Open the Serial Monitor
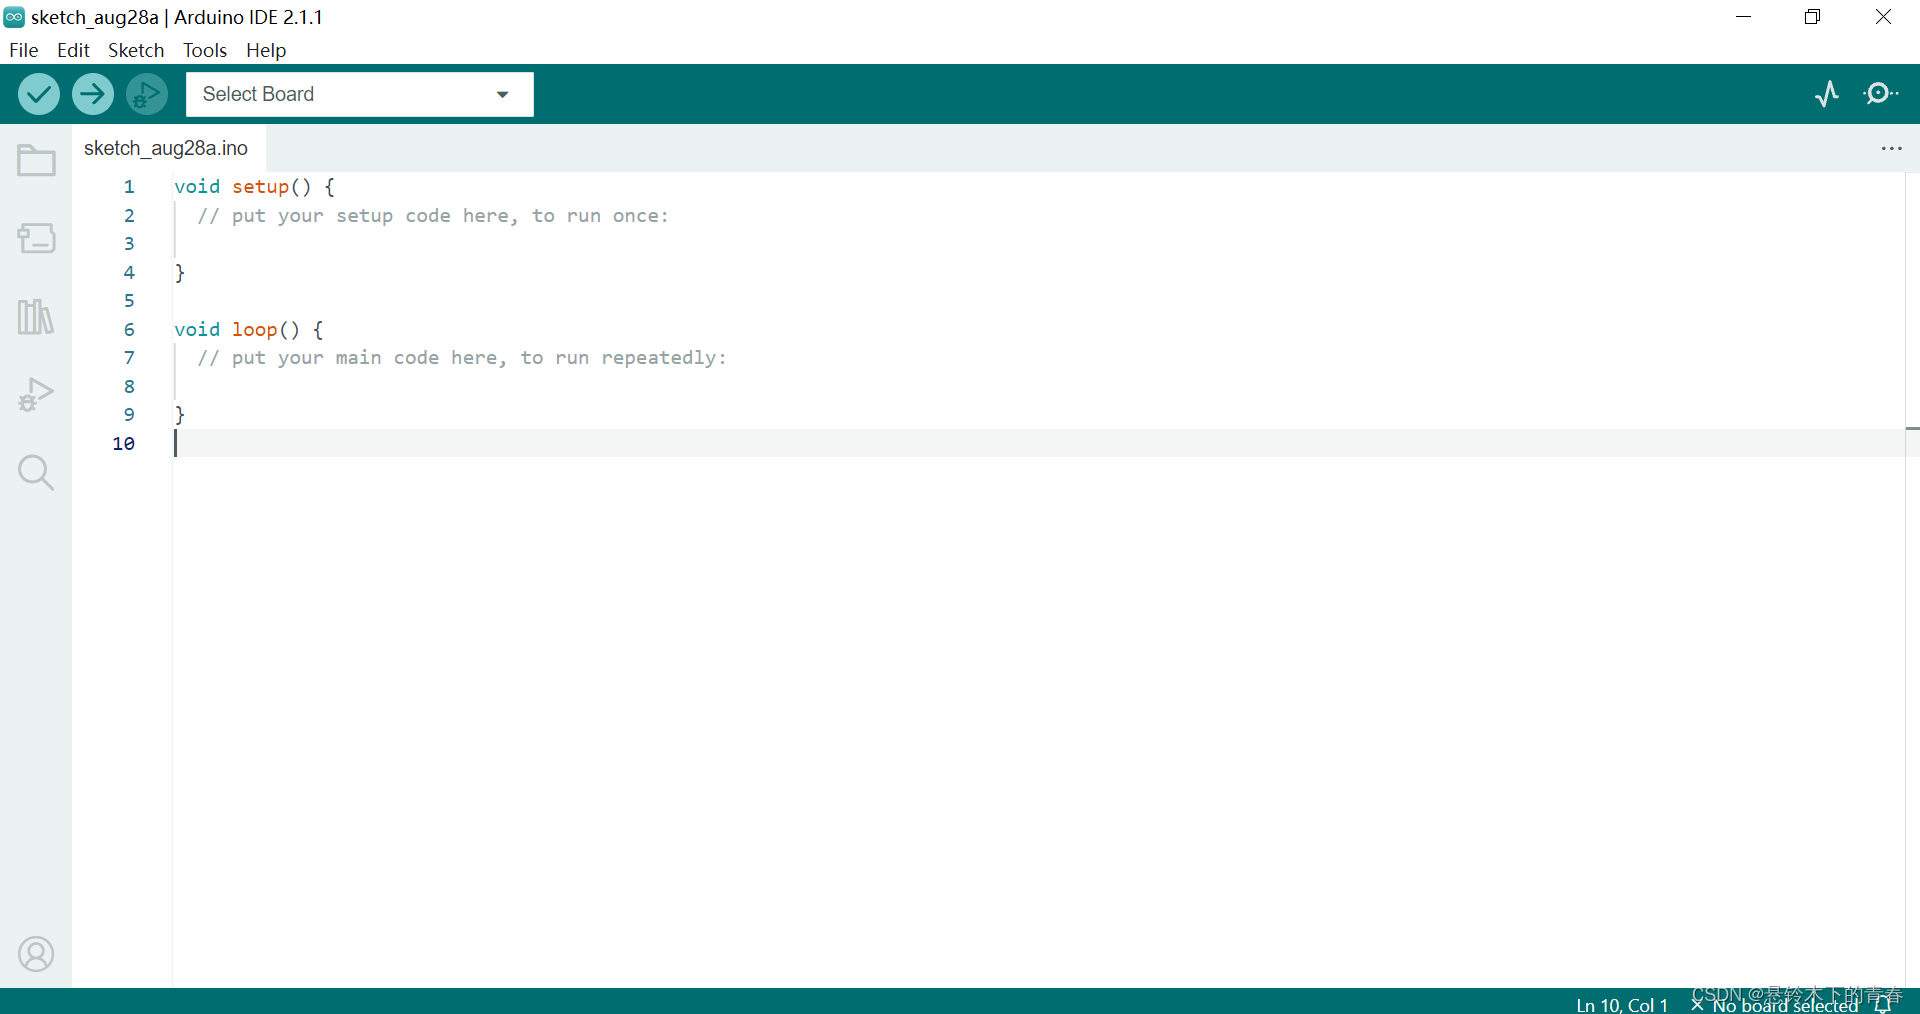Image resolution: width=1920 pixels, height=1014 pixels. coord(1881,94)
